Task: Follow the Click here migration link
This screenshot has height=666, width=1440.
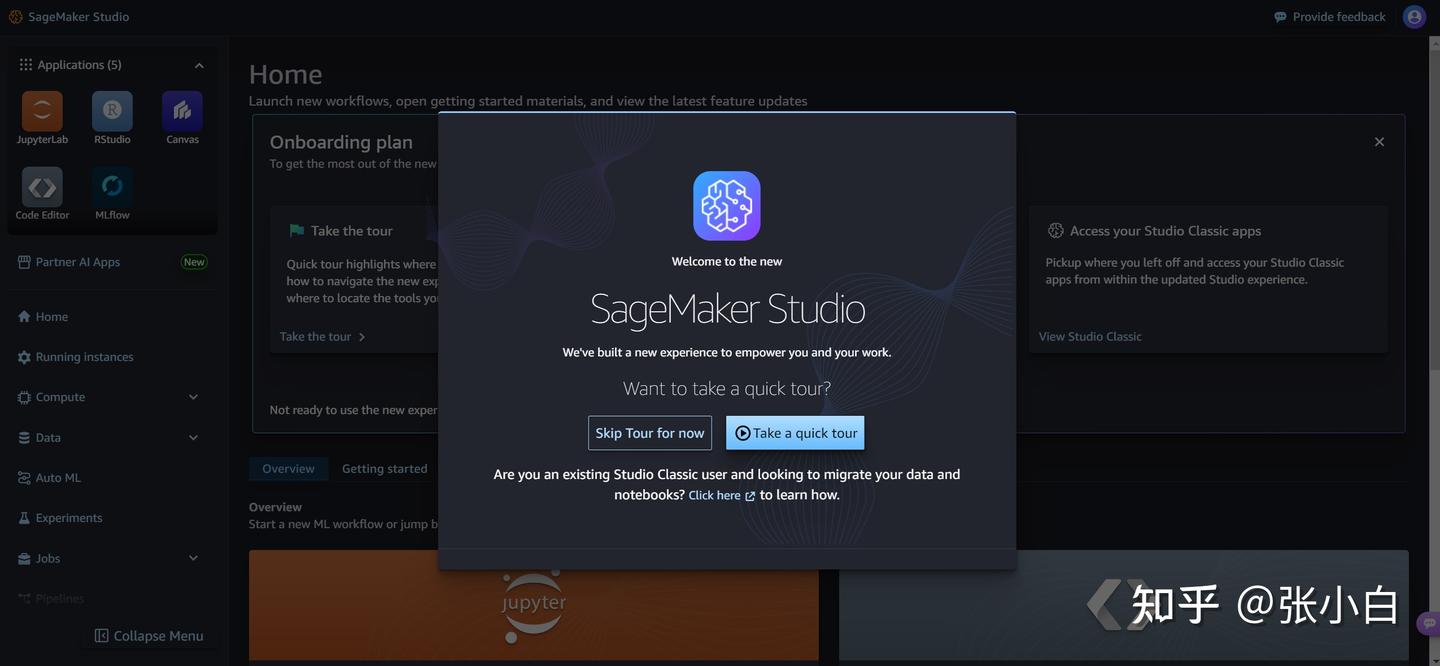Action: pos(714,495)
